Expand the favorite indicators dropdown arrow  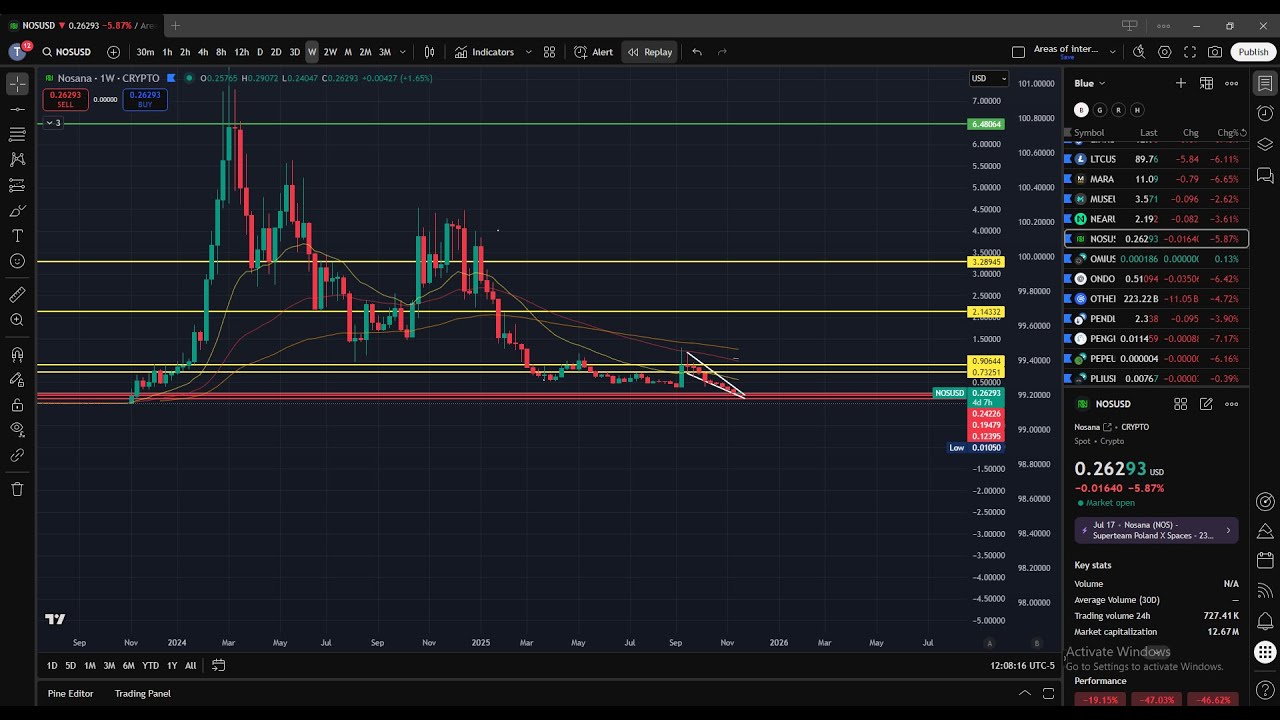[x=528, y=52]
